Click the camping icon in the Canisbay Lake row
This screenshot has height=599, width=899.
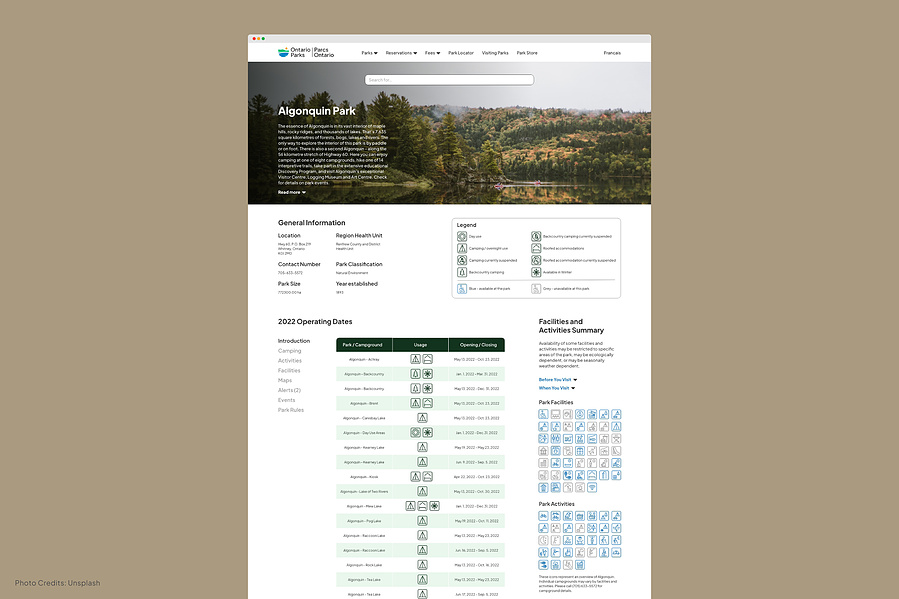point(422,418)
